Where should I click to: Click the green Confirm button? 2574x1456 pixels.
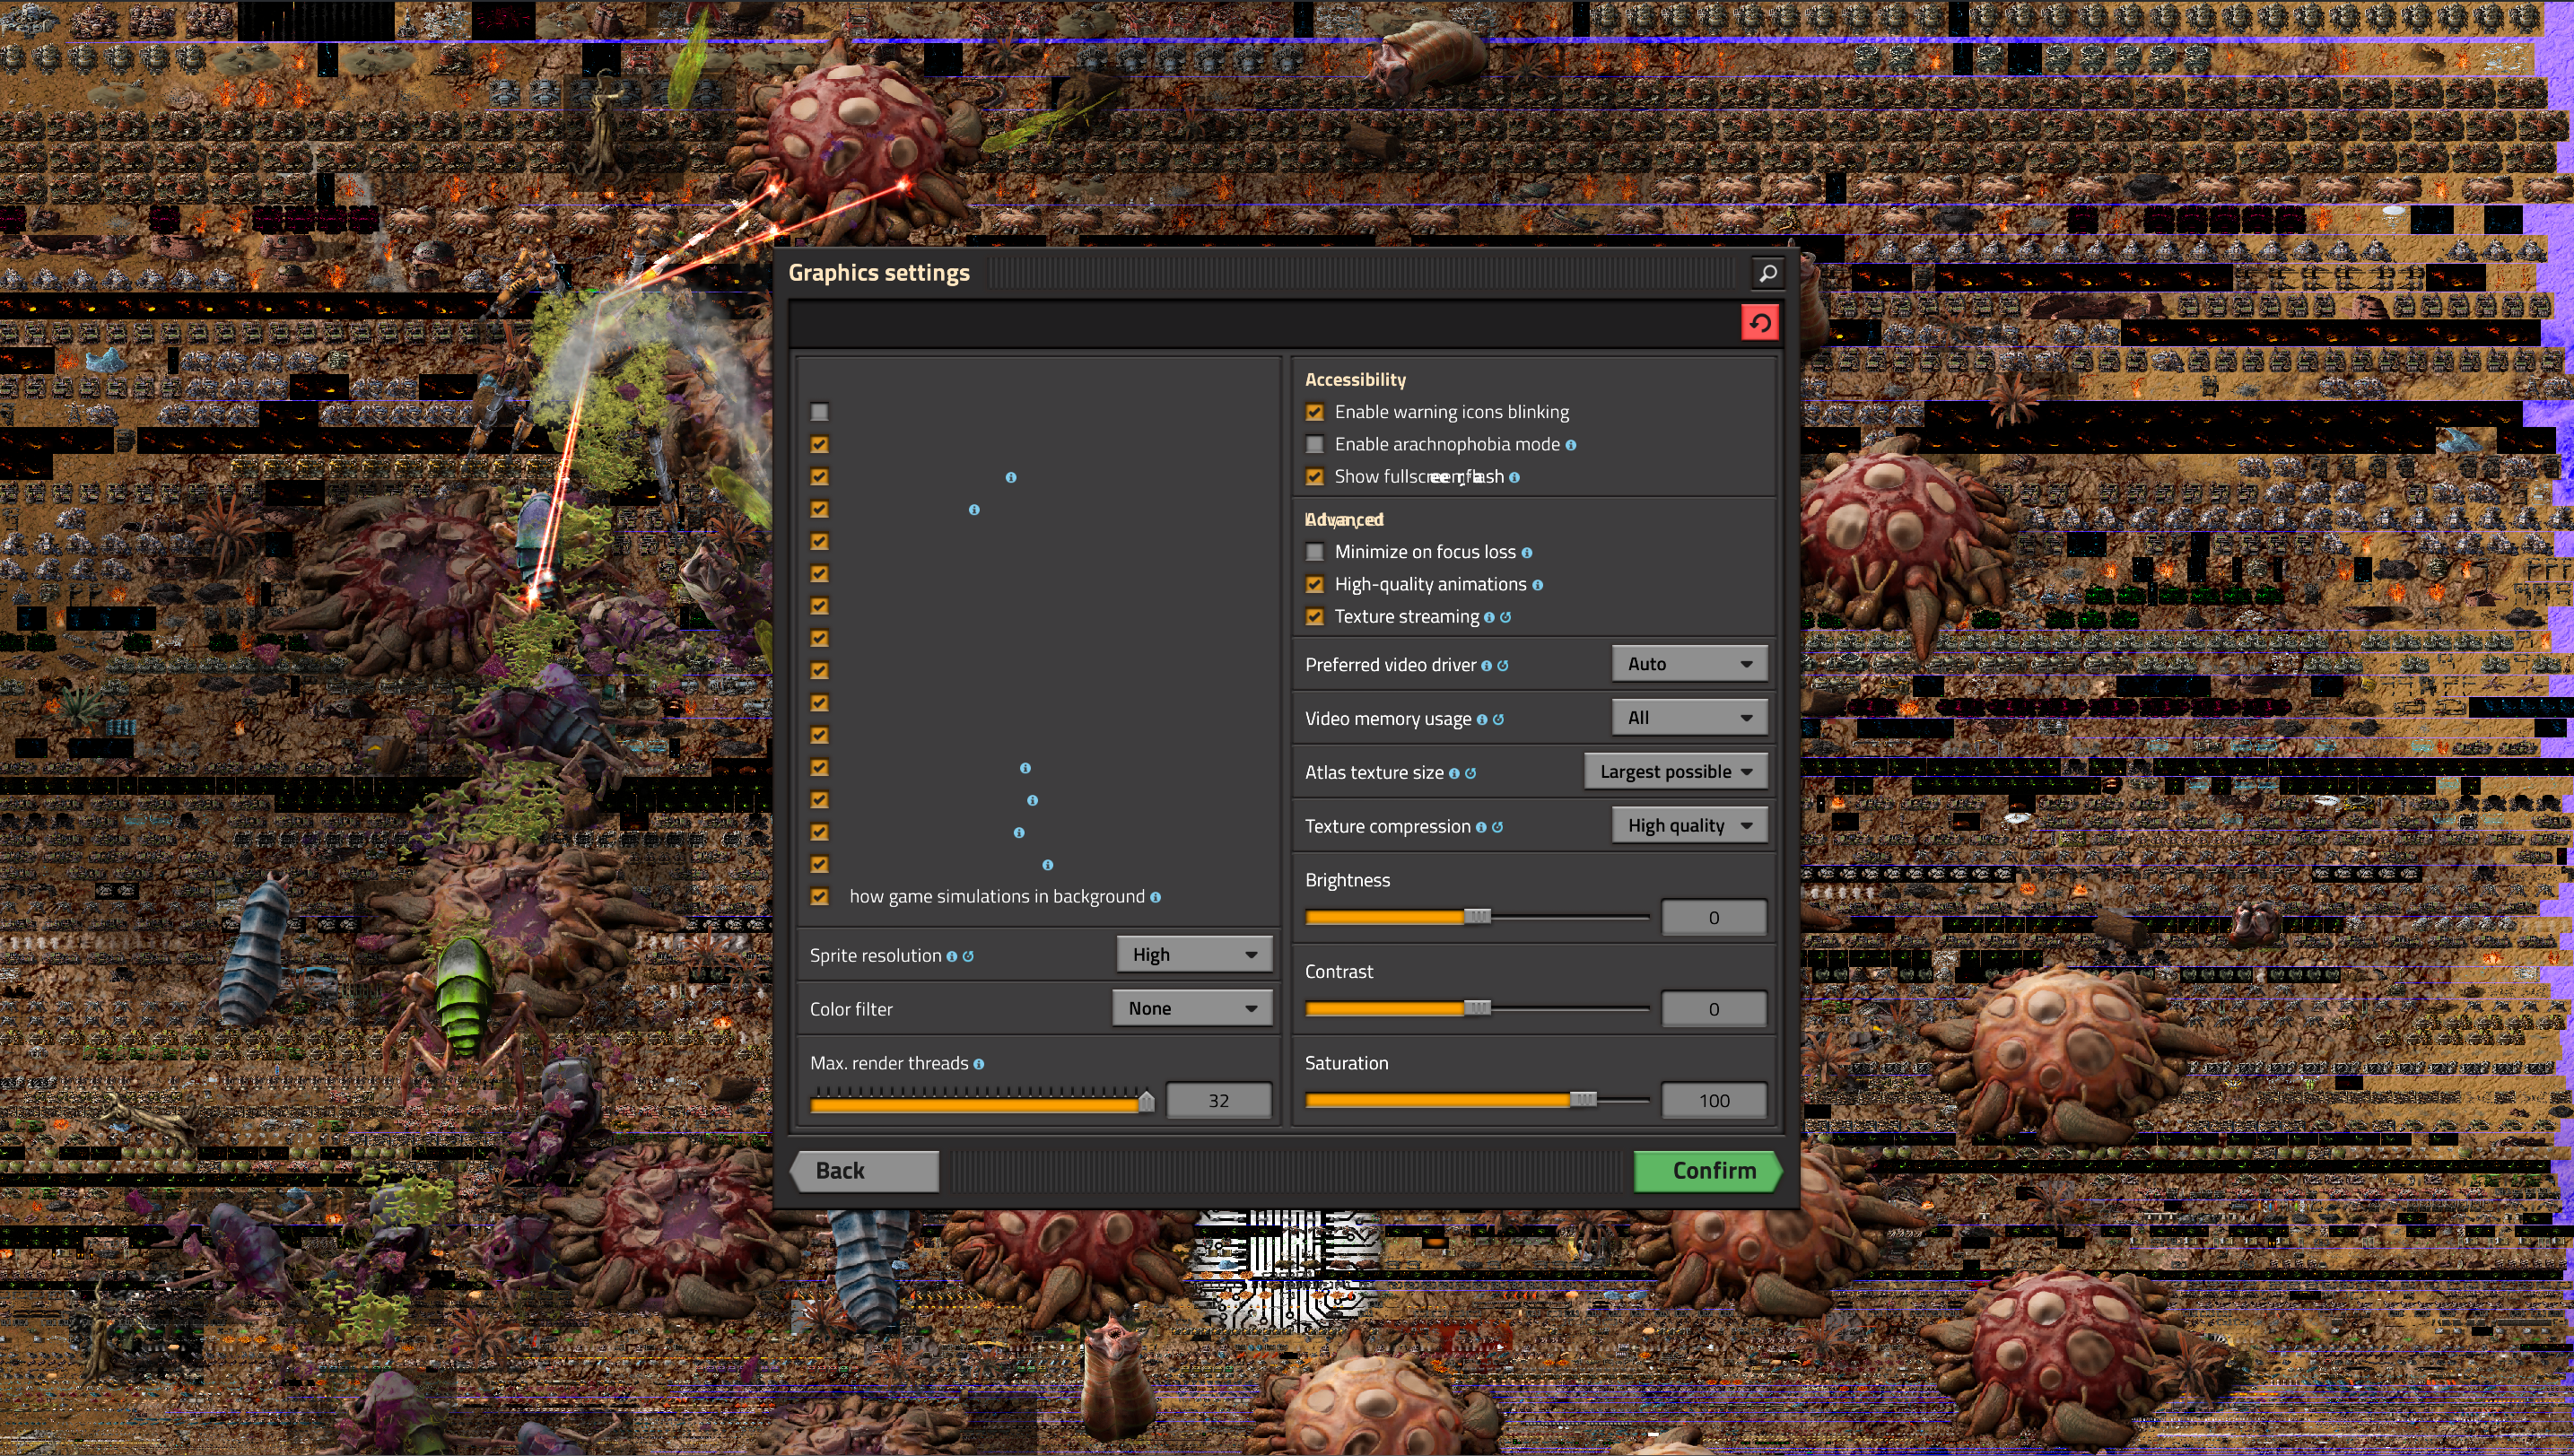tap(1708, 1171)
